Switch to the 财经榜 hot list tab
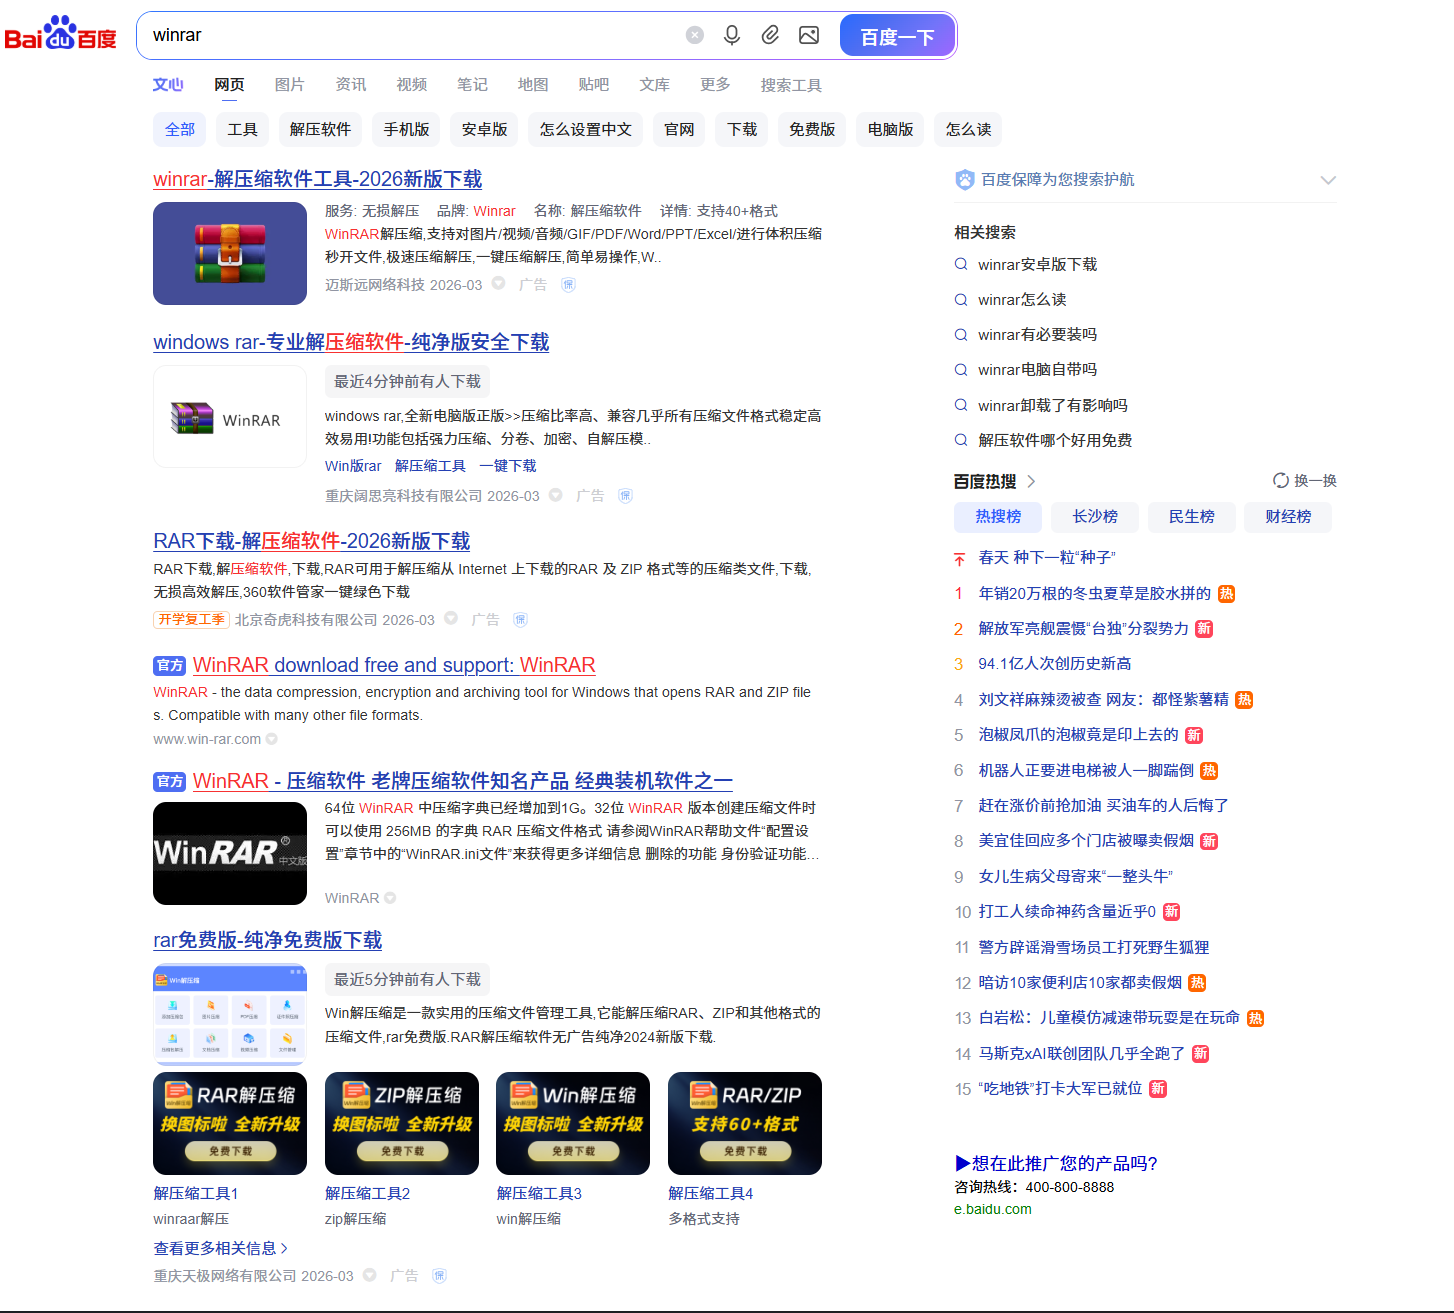This screenshot has height=1313, width=1454. 1288,517
